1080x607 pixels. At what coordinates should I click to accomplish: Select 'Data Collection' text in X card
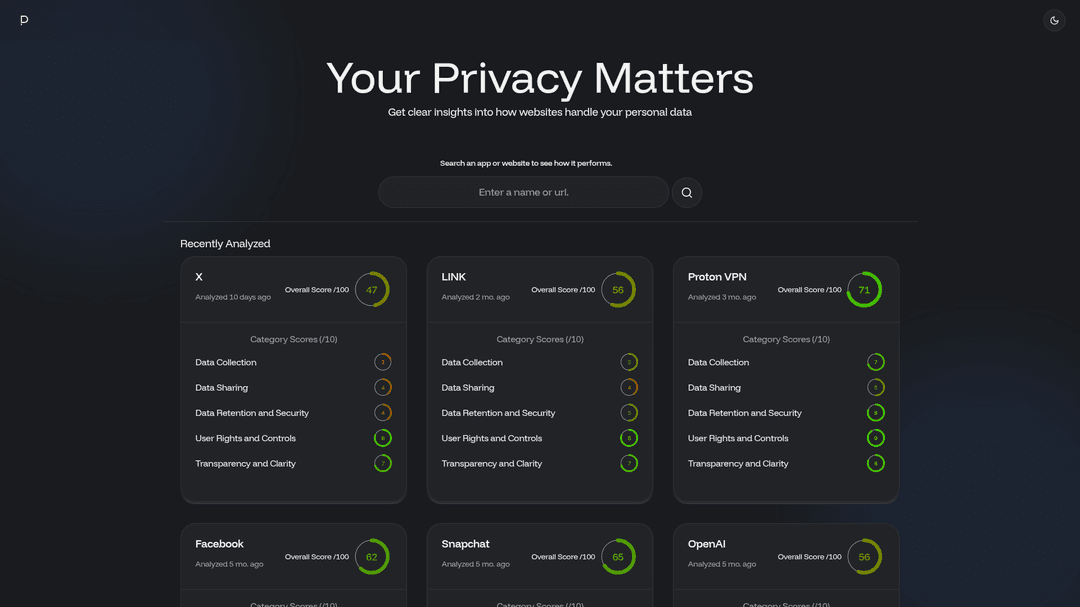tap(226, 362)
